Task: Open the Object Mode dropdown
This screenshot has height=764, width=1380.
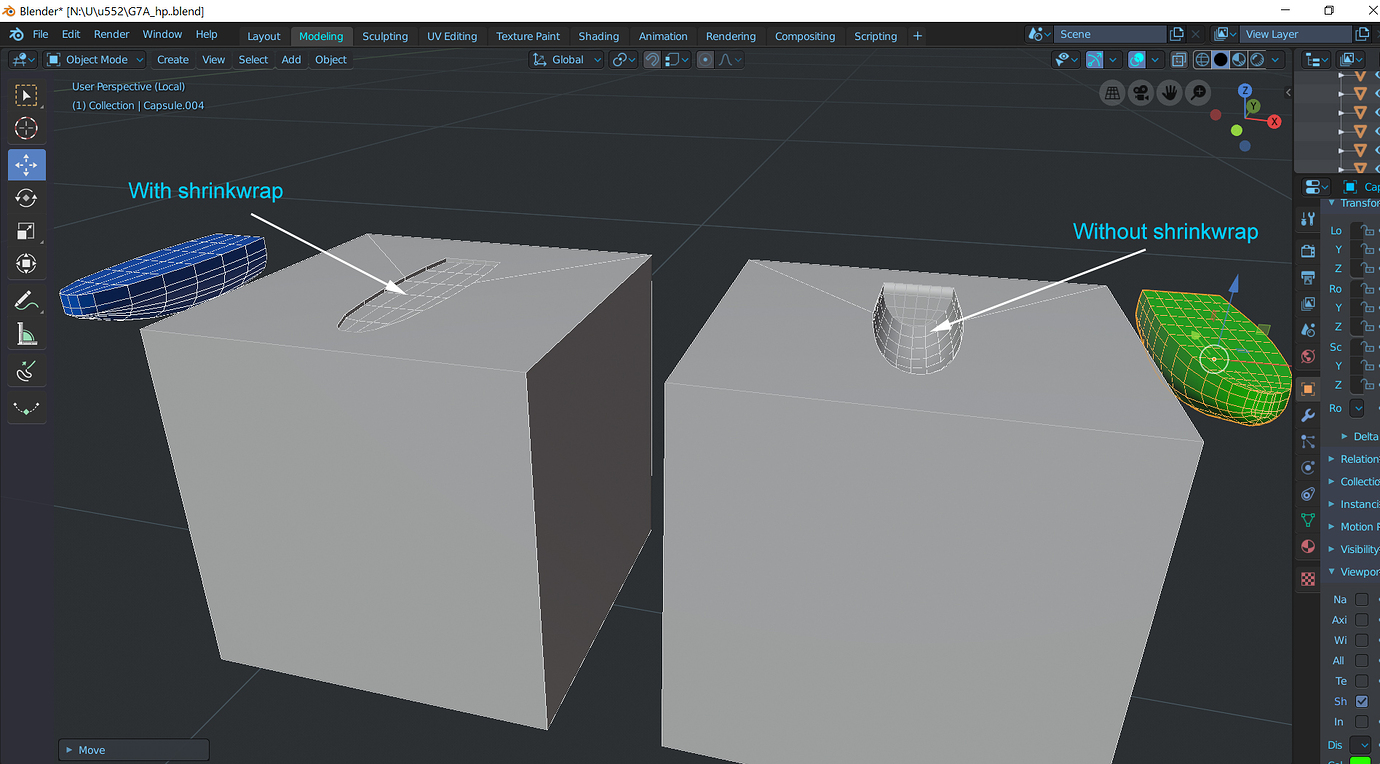Action: 94,60
